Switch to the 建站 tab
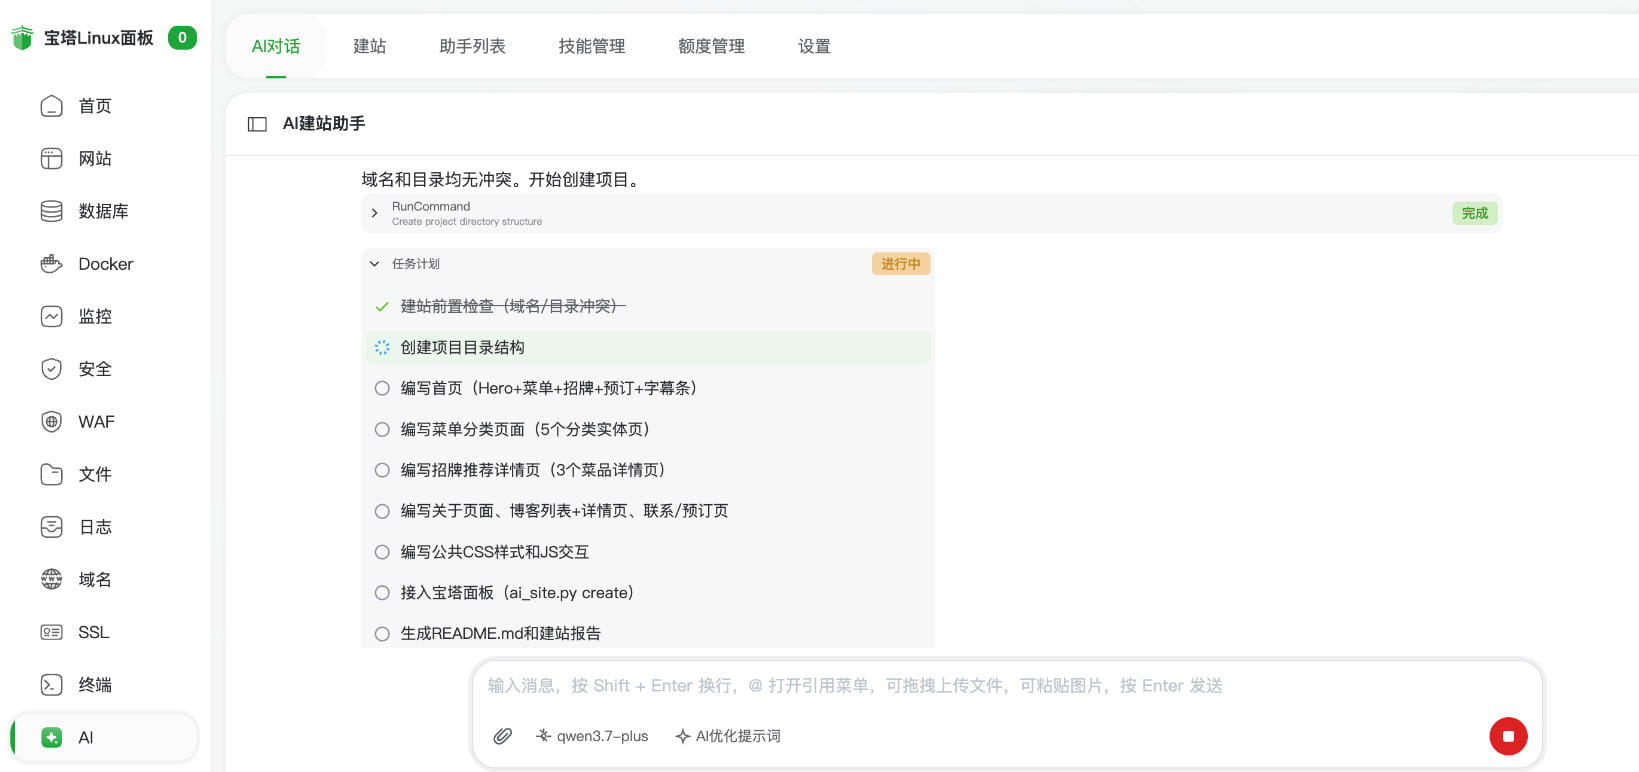 (369, 46)
